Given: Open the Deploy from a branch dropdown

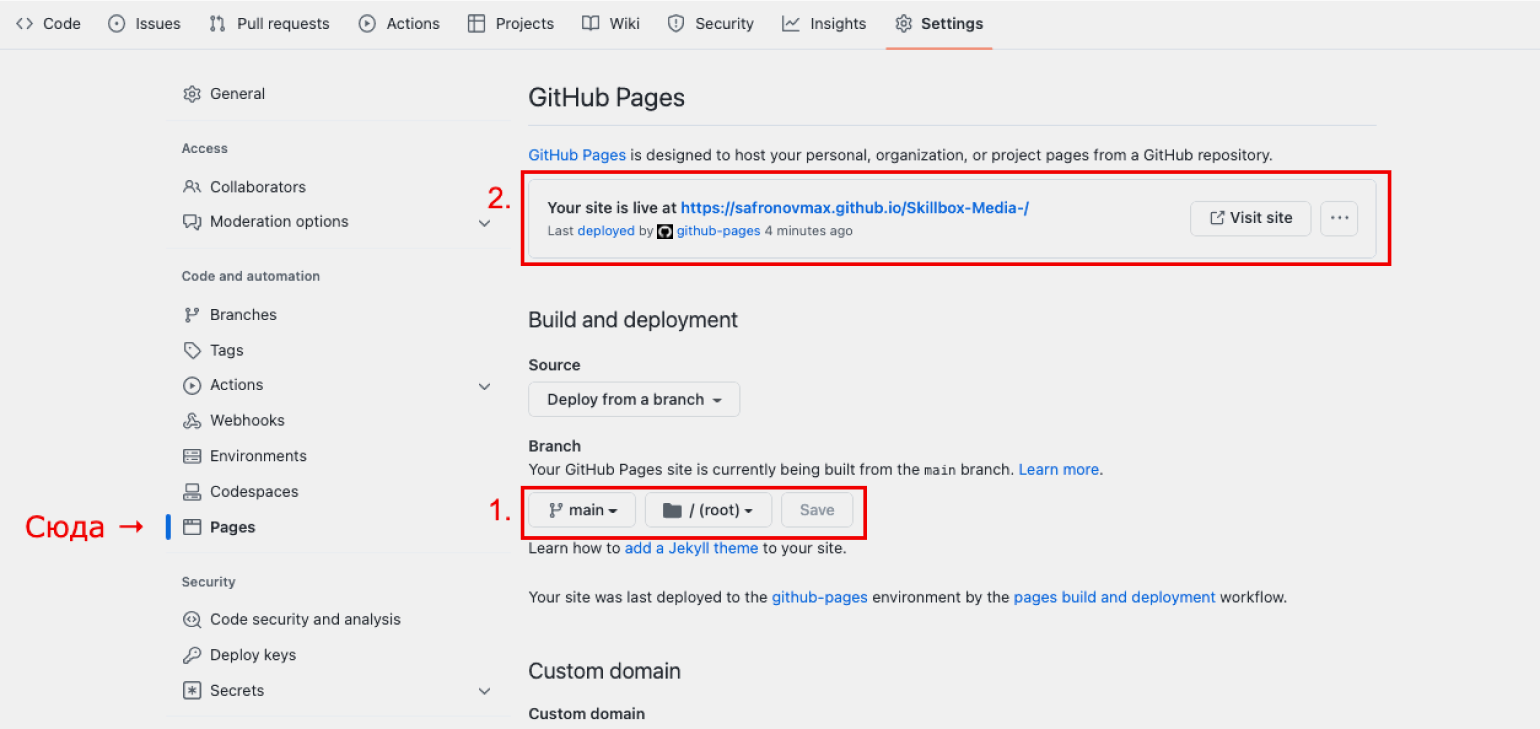Looking at the screenshot, I should [x=634, y=399].
